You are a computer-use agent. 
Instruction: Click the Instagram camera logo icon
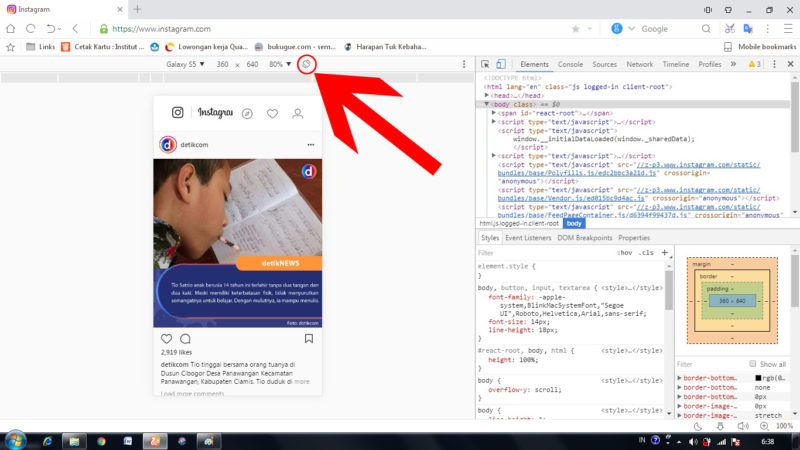click(x=178, y=112)
